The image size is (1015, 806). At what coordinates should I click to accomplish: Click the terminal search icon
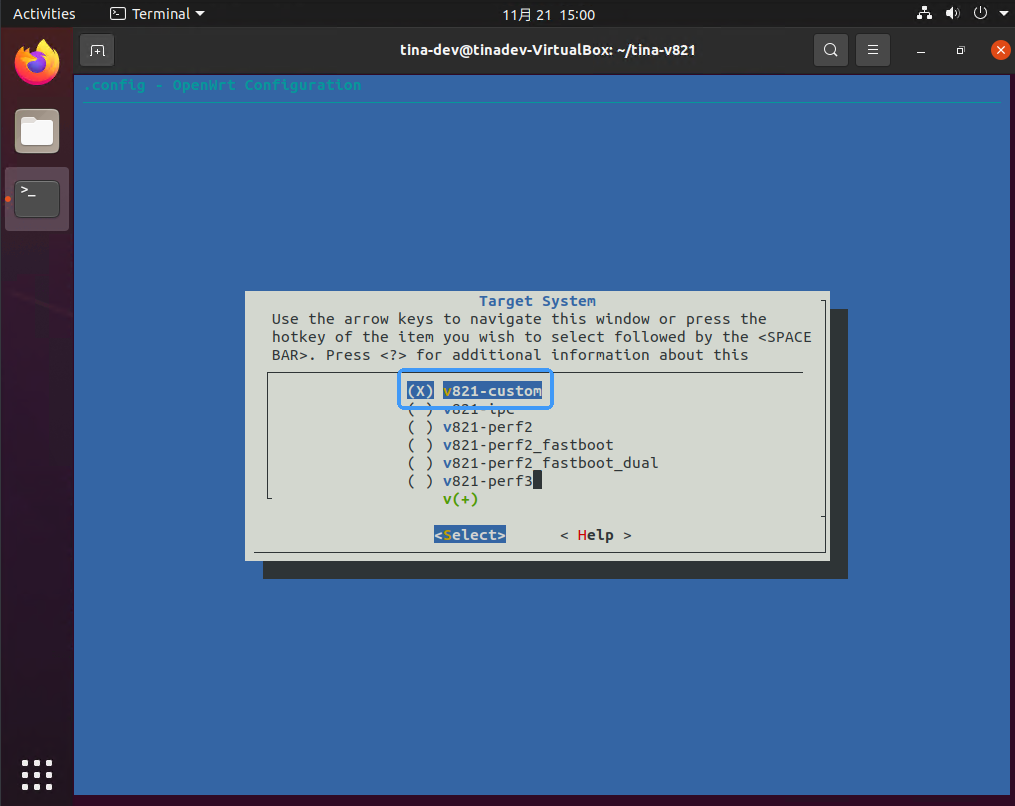[x=830, y=49]
